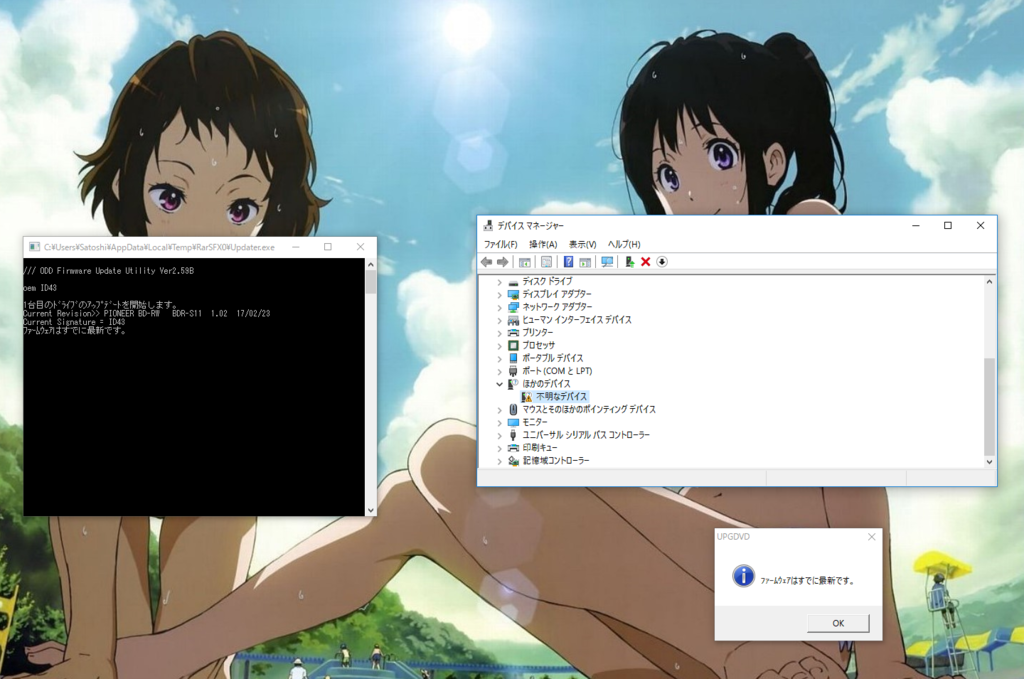Click the Forward arrow in Device Manager toolbar

pos(503,262)
